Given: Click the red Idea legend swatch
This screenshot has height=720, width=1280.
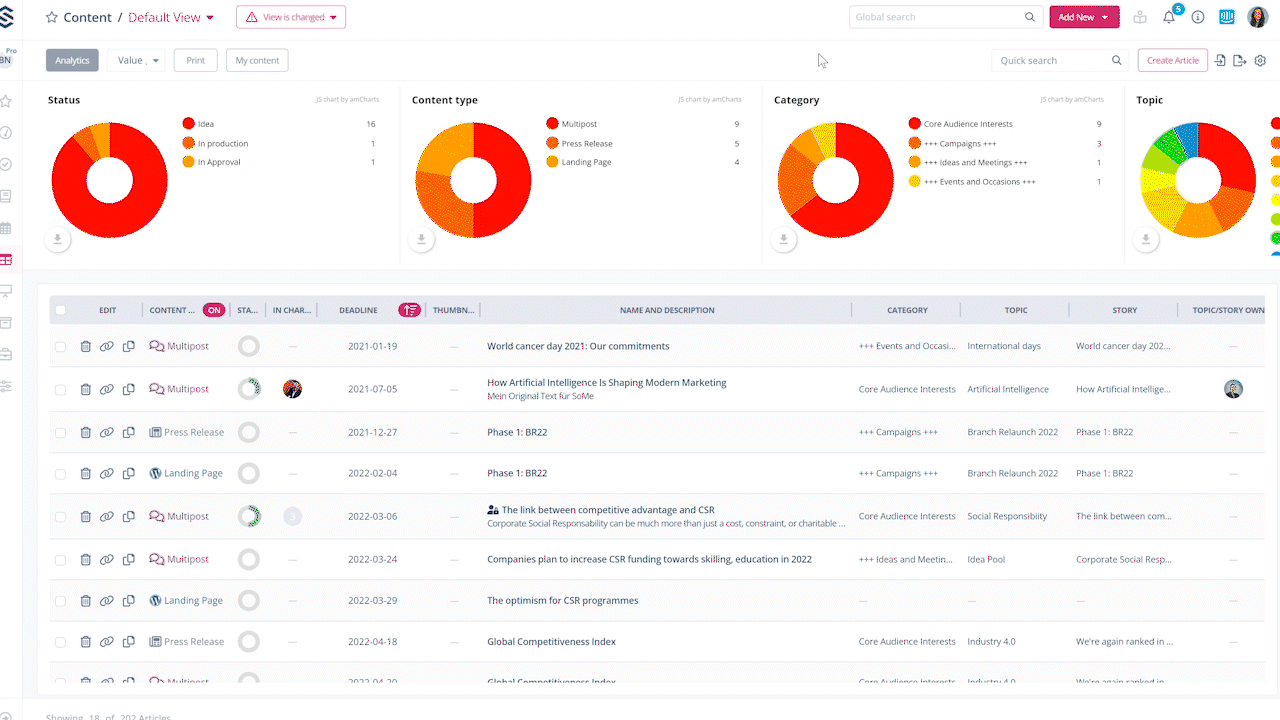Looking at the screenshot, I should (188, 124).
